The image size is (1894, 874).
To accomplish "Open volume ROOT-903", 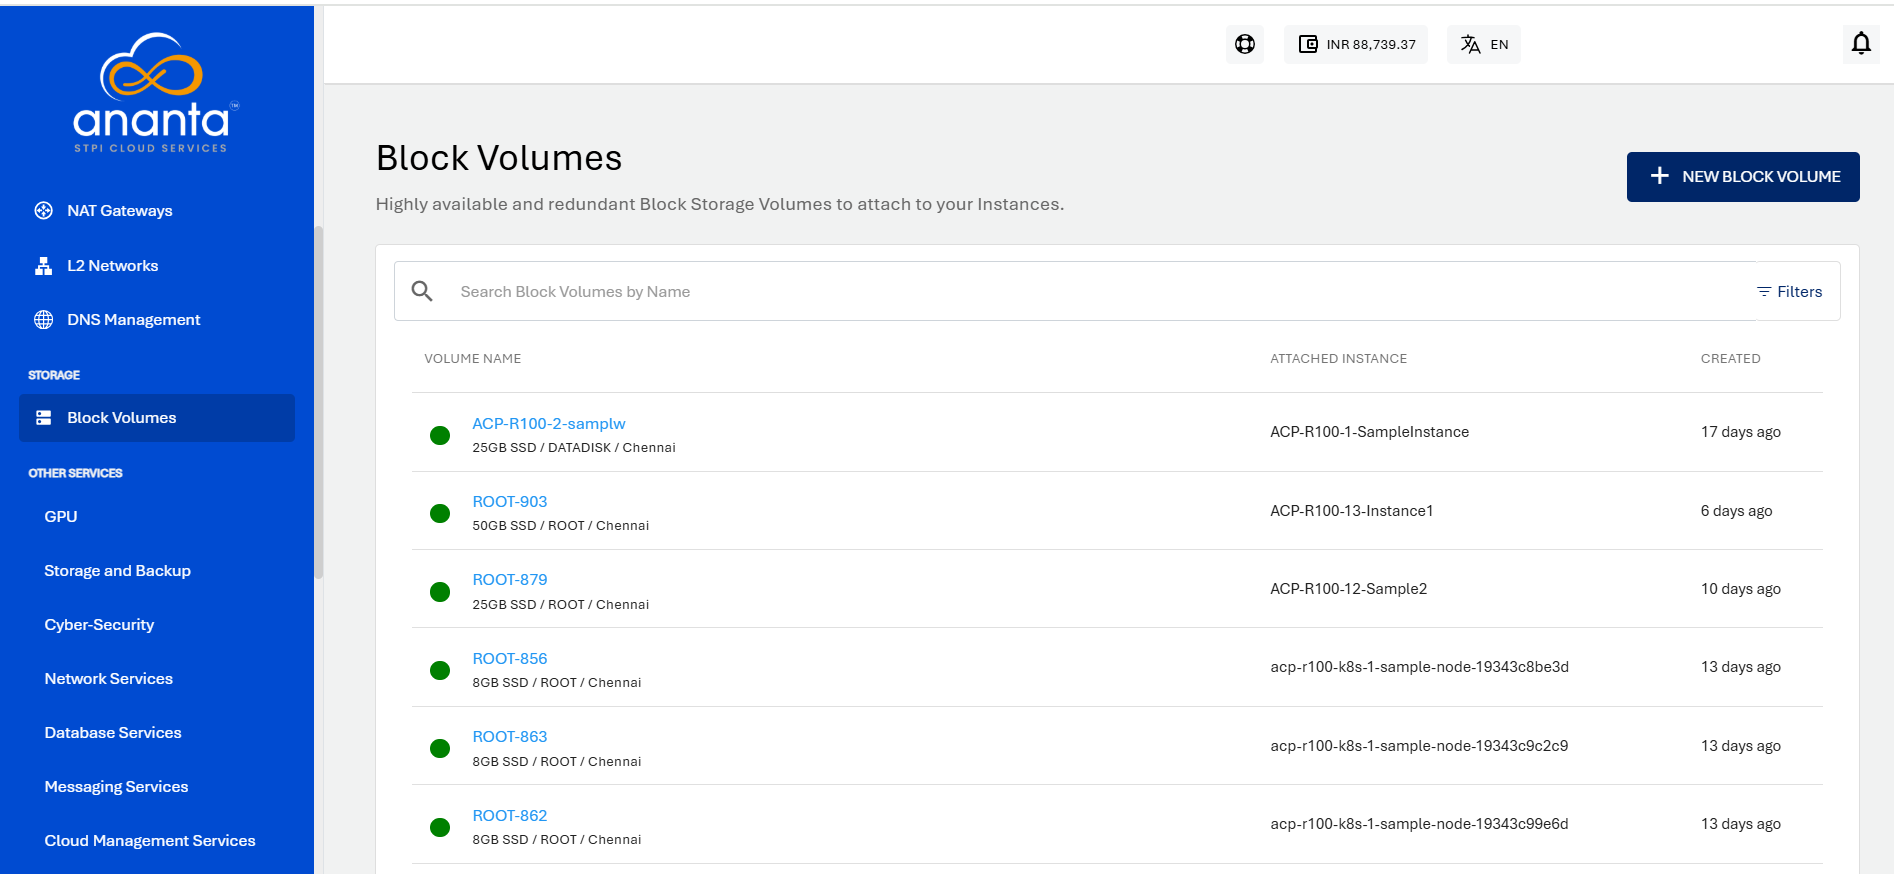I will coord(510,501).
